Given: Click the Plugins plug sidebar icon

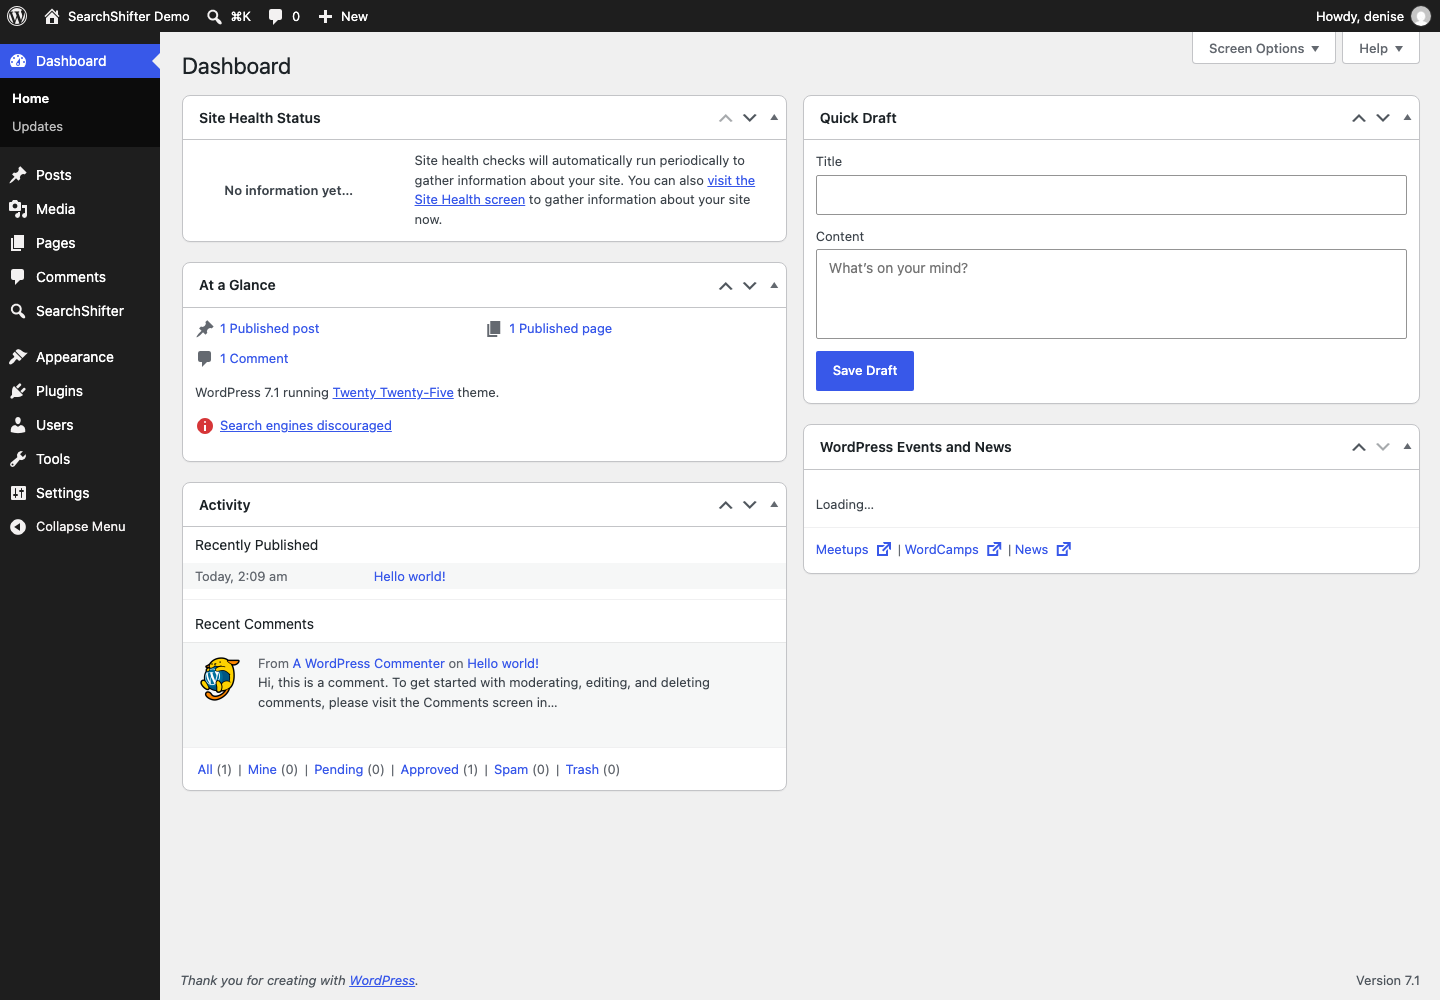Looking at the screenshot, I should coord(18,391).
